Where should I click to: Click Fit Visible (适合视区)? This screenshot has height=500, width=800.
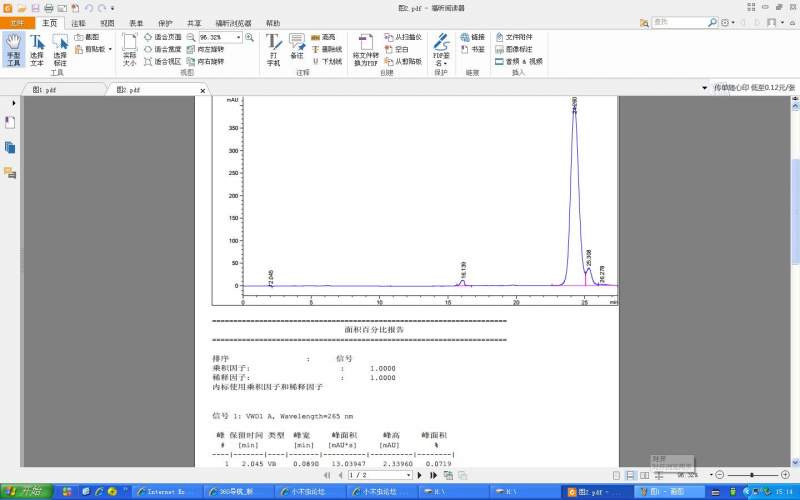coord(162,62)
